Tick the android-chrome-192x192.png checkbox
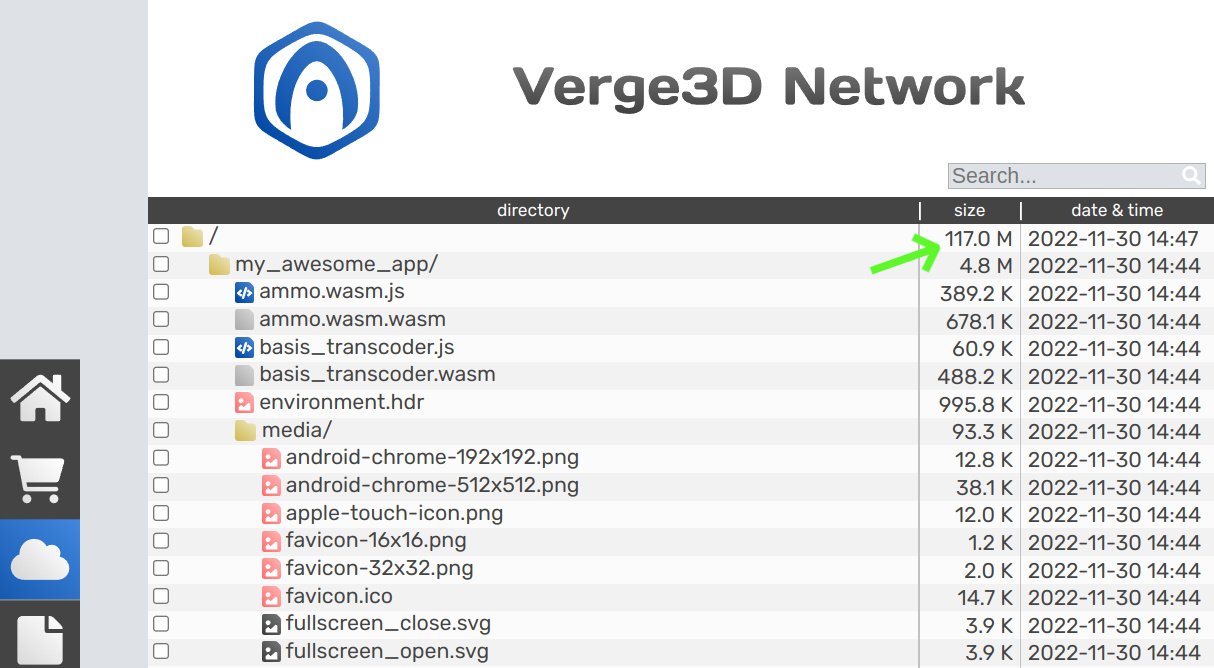Image resolution: width=1214 pixels, height=668 pixels. pyautogui.click(x=161, y=458)
